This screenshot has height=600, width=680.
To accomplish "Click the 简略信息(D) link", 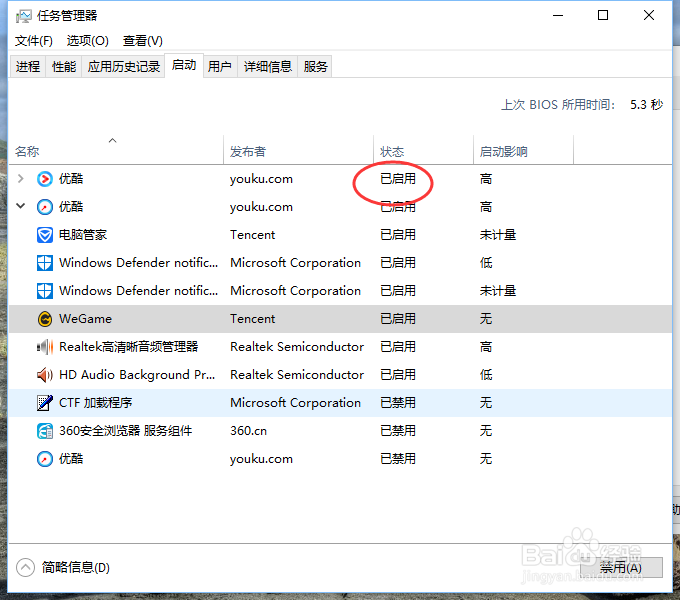I will coord(75,567).
